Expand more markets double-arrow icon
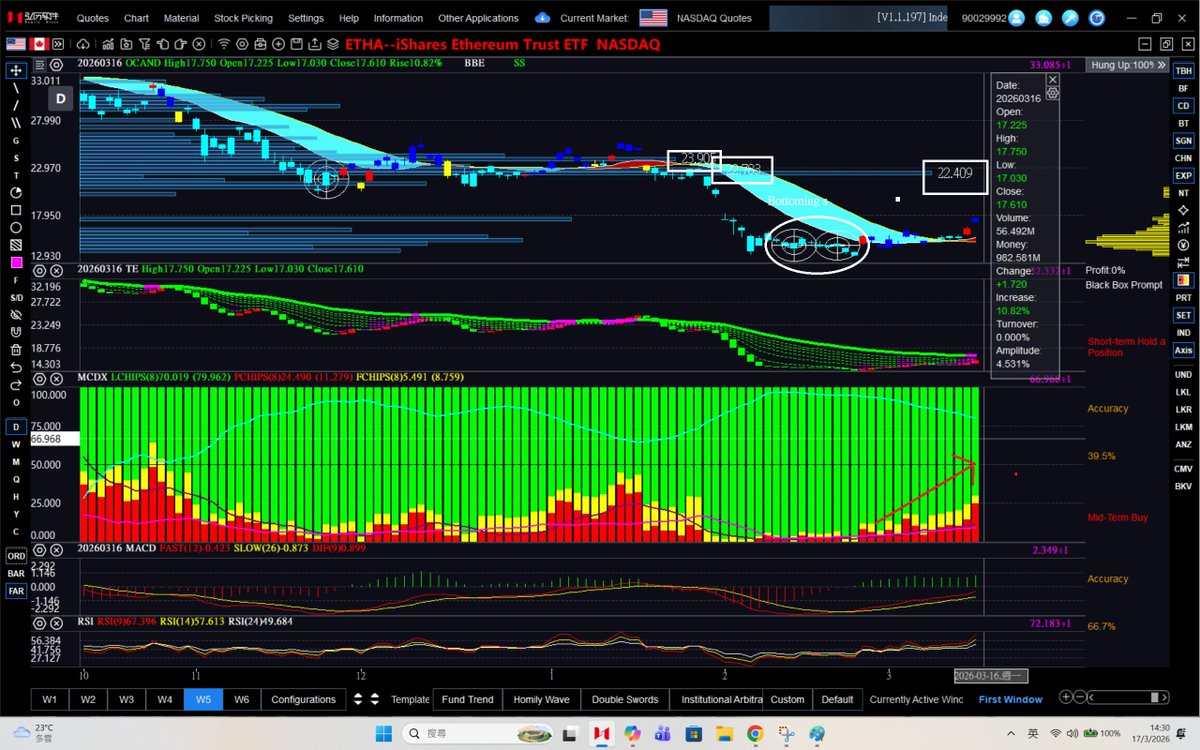Viewport: 1200px width, 750px height. pyautogui.click(x=58, y=44)
